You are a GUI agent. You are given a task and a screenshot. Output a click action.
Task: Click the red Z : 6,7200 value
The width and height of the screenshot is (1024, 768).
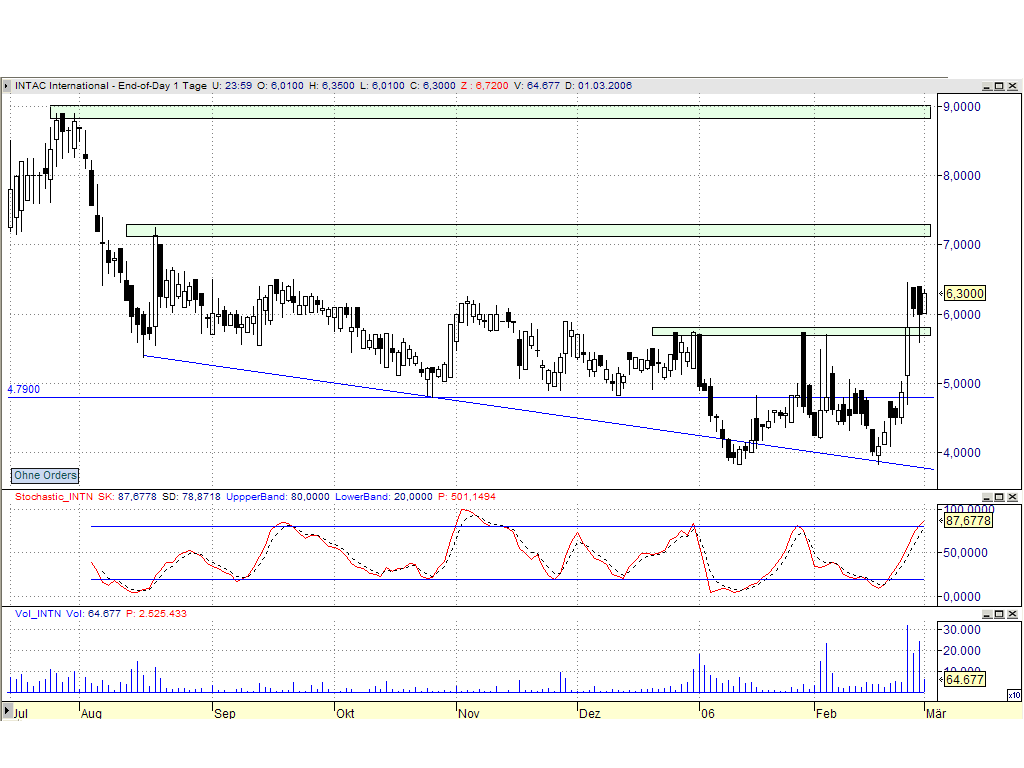coord(484,86)
